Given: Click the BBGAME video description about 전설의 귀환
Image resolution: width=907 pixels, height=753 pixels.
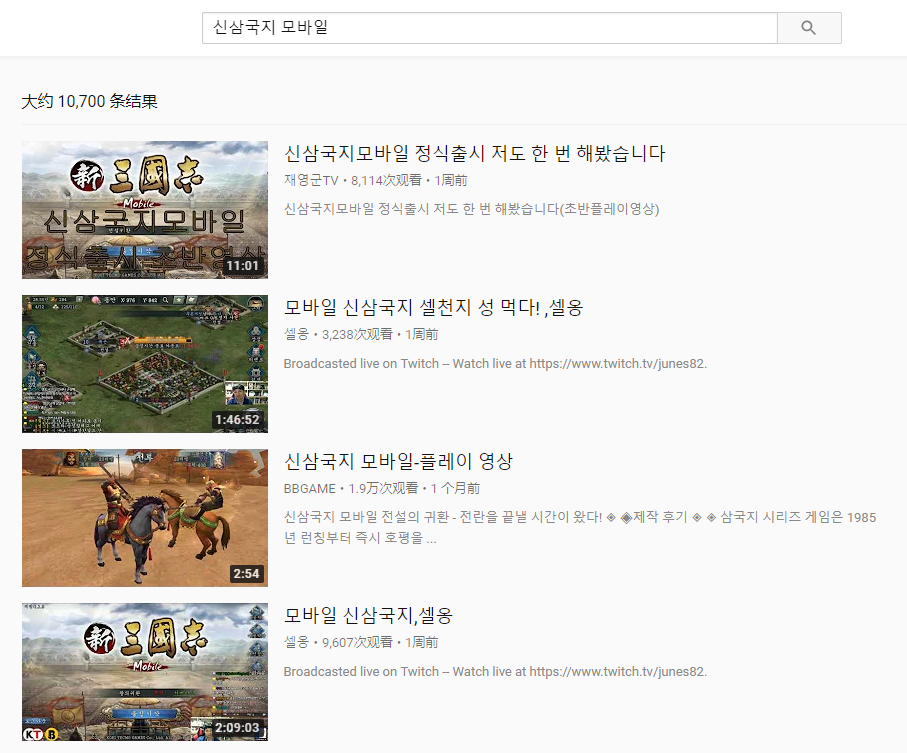Looking at the screenshot, I should (x=579, y=527).
